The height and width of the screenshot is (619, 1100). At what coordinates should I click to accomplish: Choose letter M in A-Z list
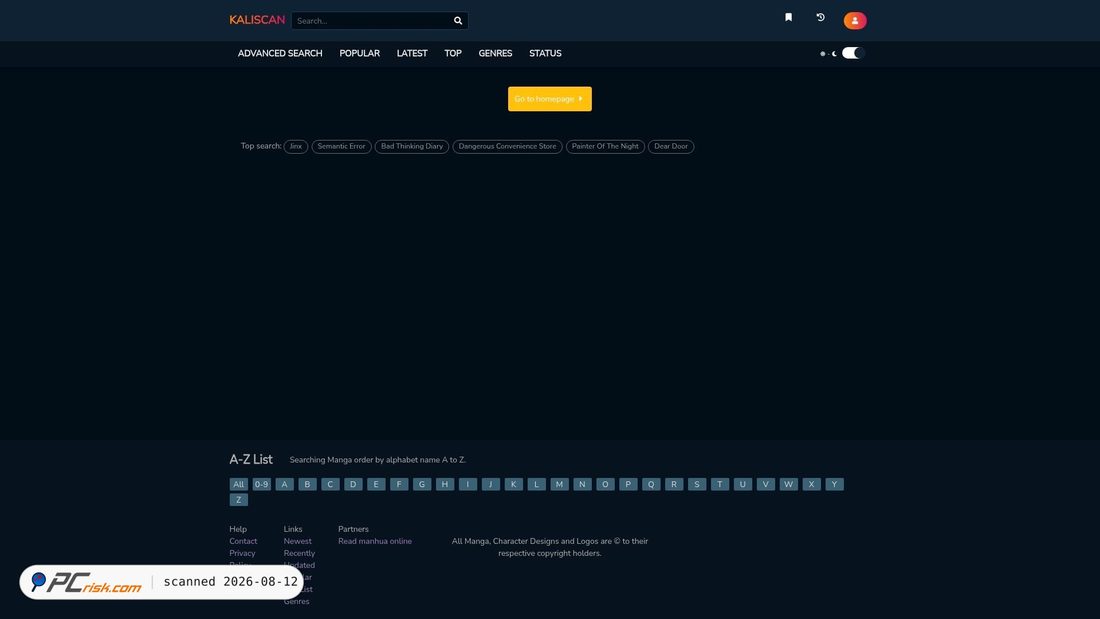(x=559, y=484)
